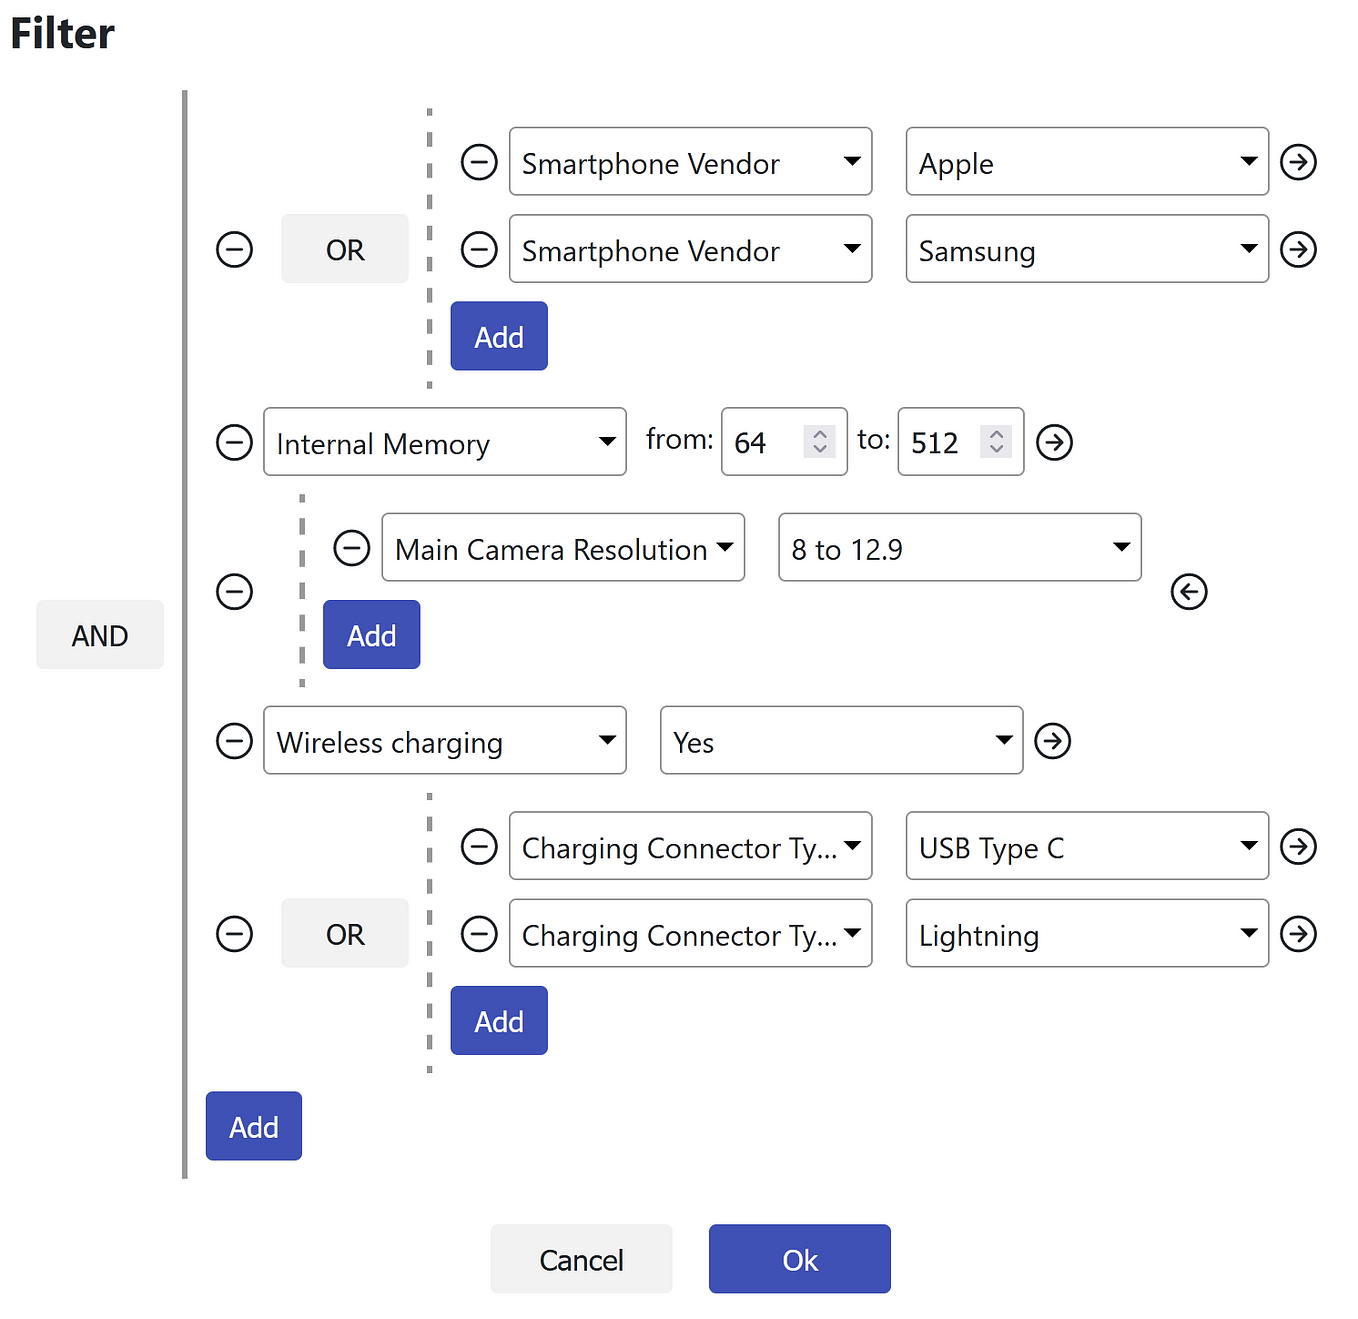Increase the 64 memory value with the stepper
The width and height of the screenshot is (1358, 1319).
coord(819,433)
